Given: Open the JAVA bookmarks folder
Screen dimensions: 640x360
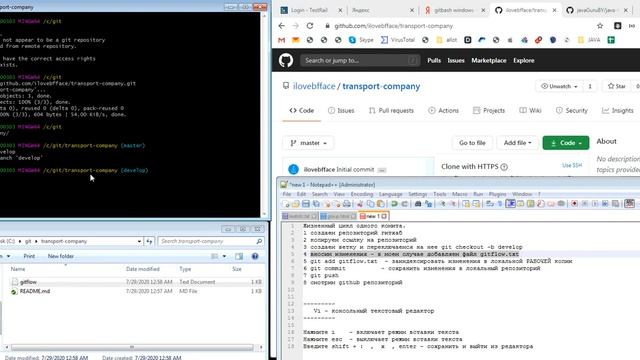Looking at the screenshot, I should [x=589, y=40].
